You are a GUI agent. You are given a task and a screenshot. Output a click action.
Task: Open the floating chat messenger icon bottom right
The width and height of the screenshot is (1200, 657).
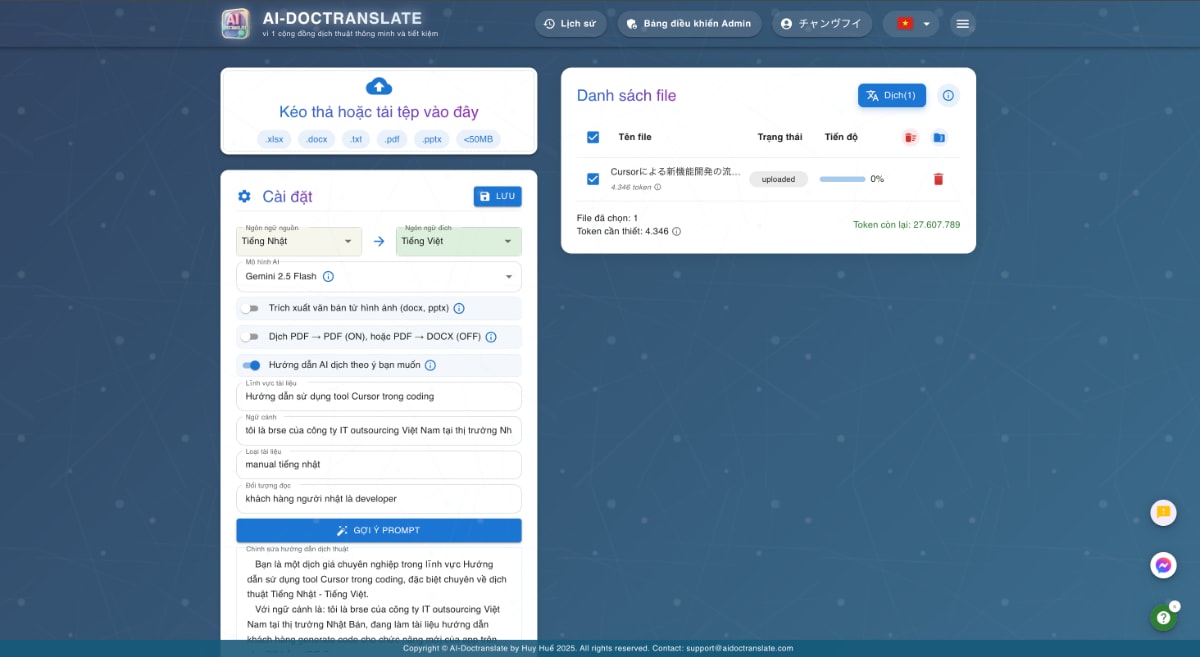point(1163,565)
